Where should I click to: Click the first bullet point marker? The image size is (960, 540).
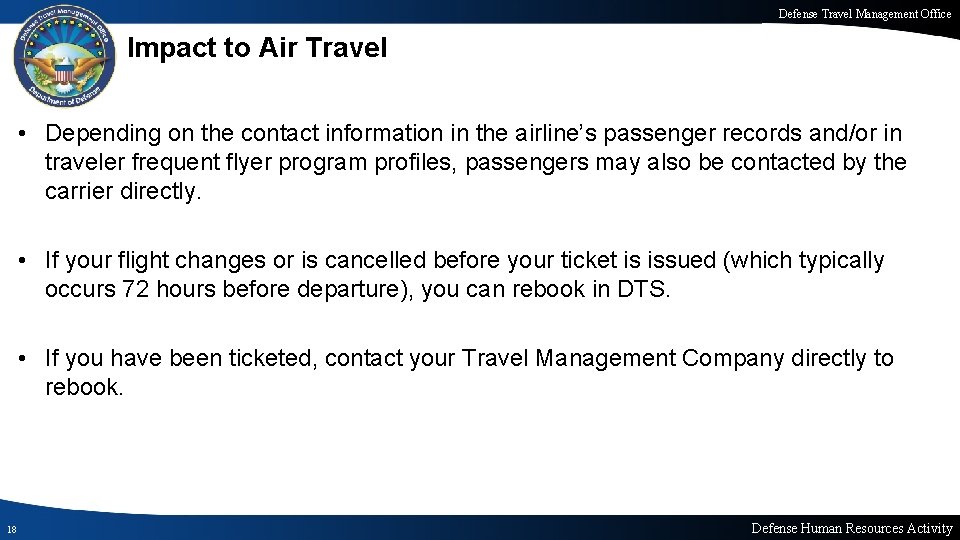pos(29,133)
